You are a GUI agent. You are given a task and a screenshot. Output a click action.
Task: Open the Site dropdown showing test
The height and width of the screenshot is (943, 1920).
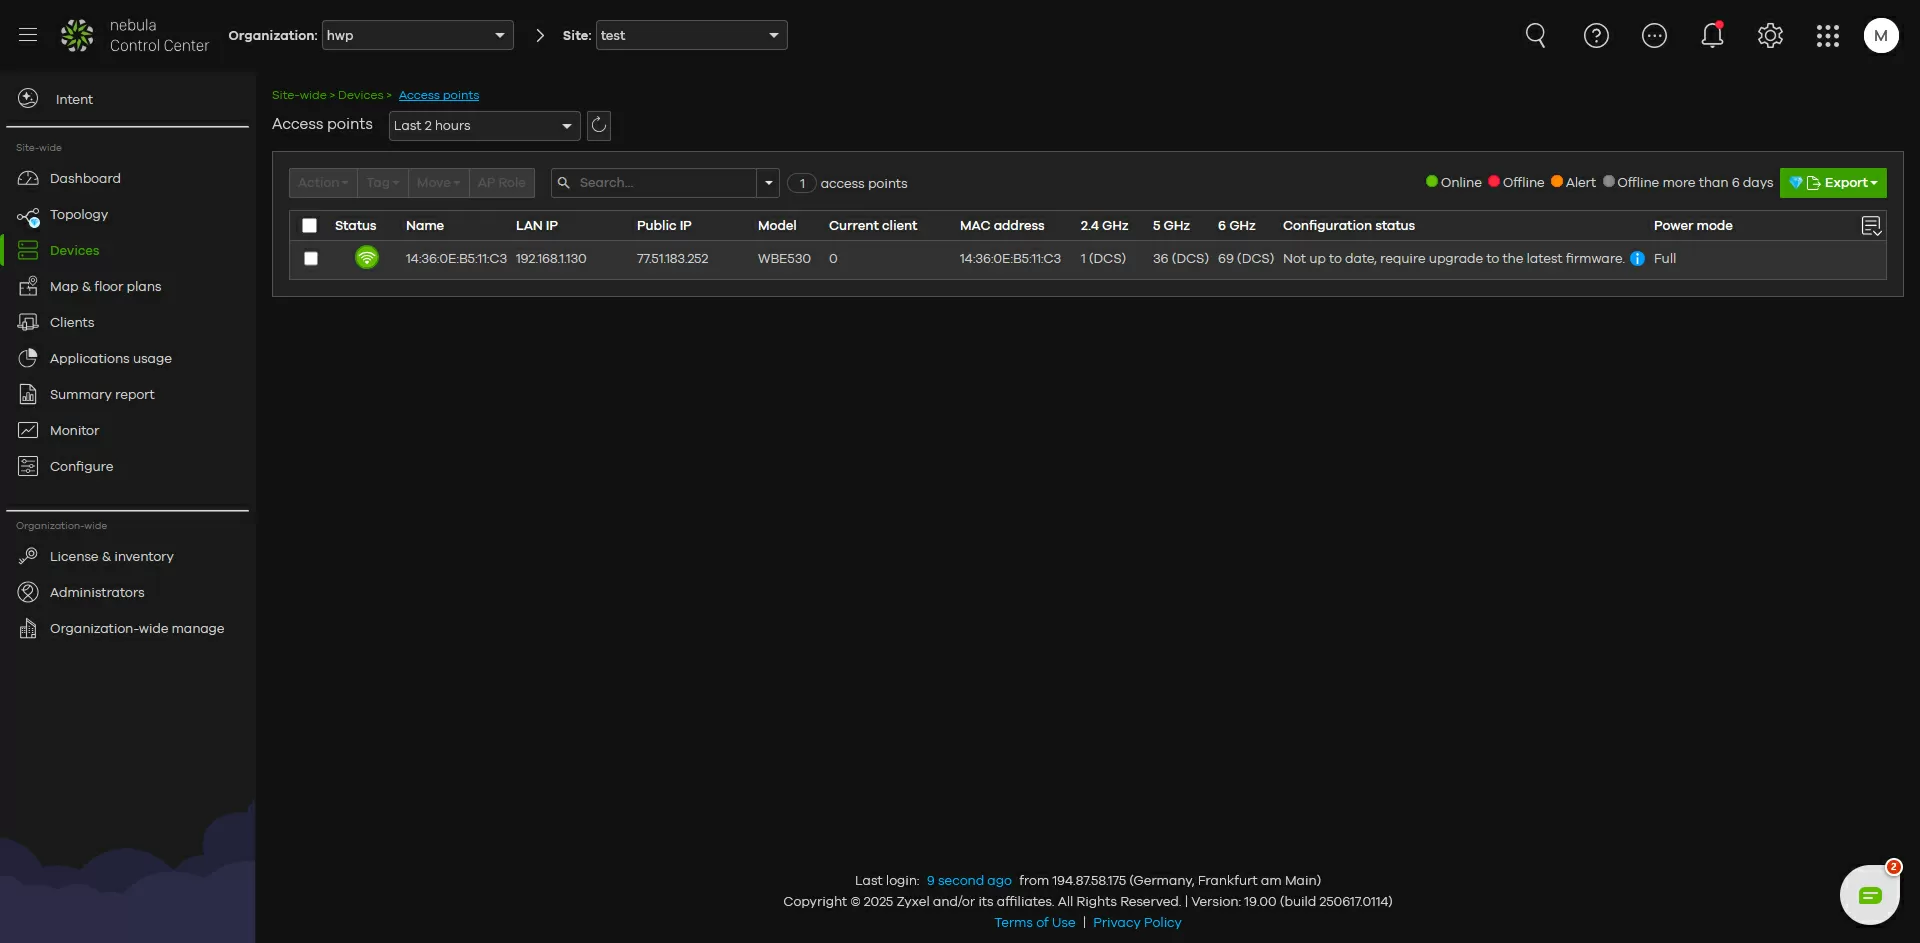691,36
